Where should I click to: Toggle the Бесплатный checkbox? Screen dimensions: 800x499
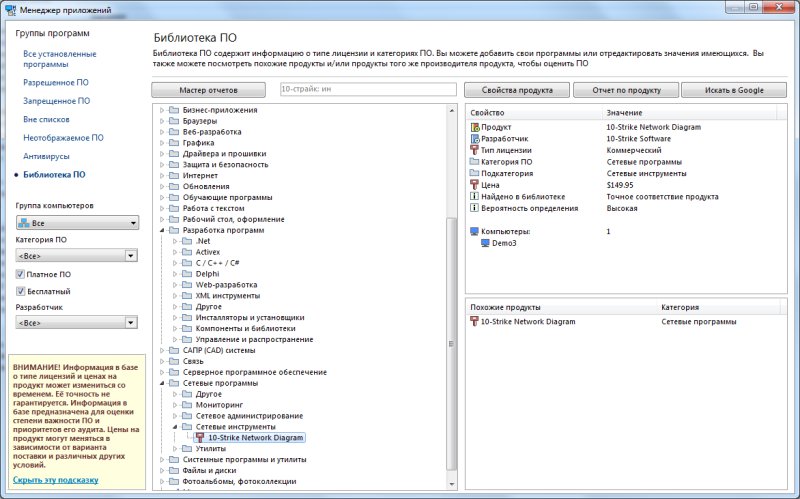[x=20, y=291]
